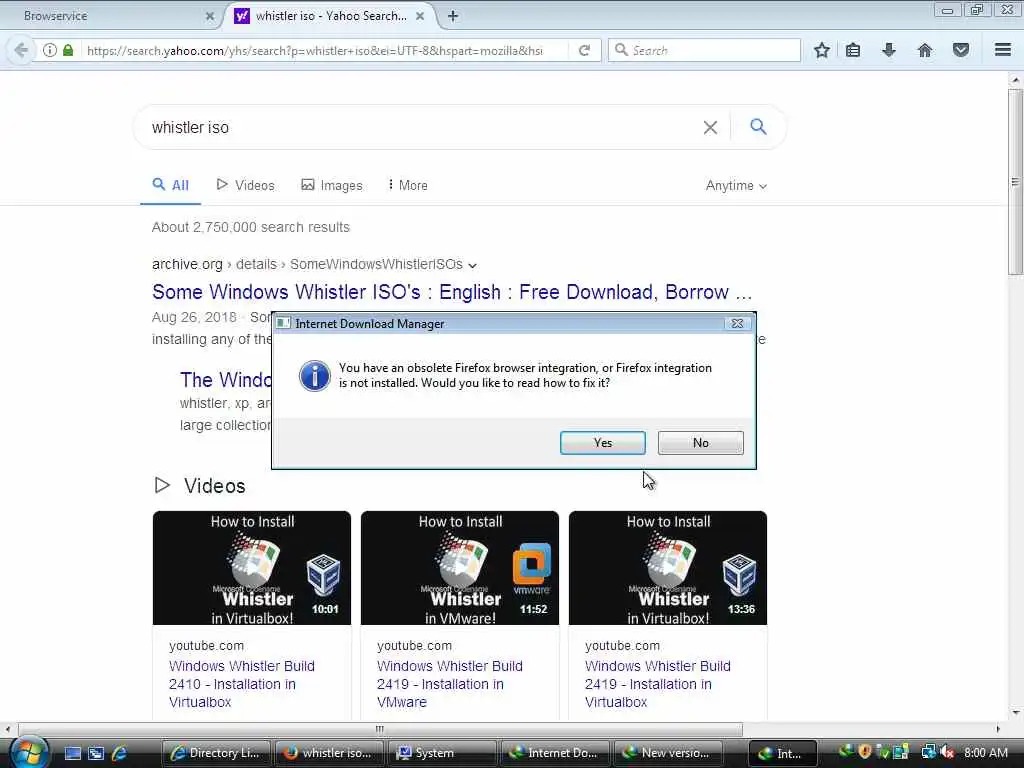Click the muted volume tray icon
The height and width of the screenshot is (768, 1024).
[947, 752]
